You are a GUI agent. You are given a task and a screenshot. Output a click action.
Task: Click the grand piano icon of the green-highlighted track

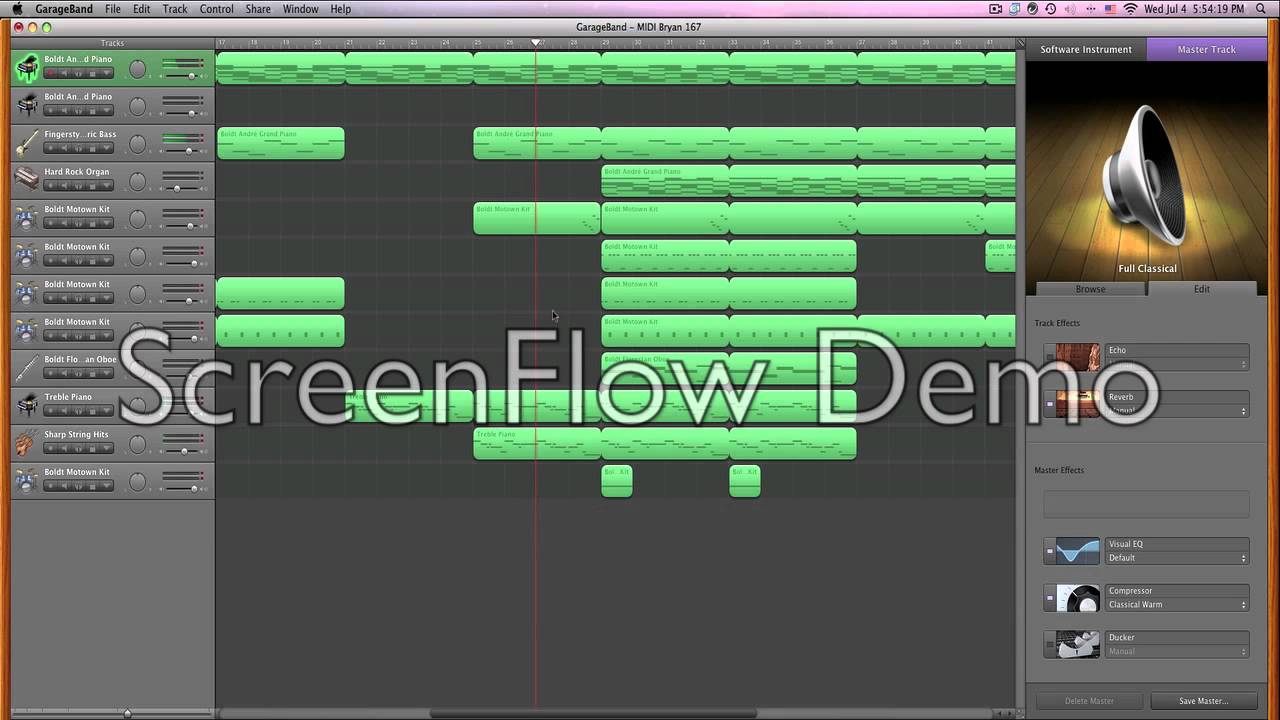27,68
